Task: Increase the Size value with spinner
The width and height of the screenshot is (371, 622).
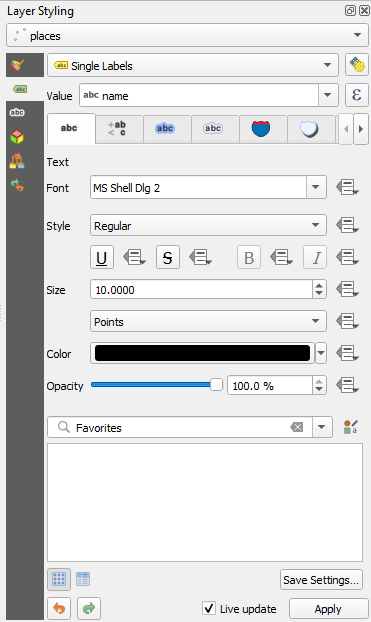Action: (319, 285)
